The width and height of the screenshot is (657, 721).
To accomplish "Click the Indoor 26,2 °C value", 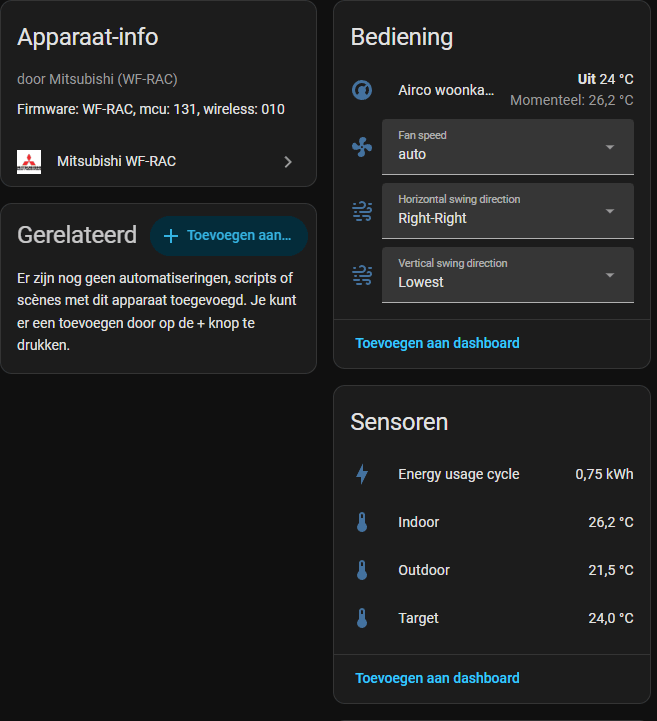I will click(x=611, y=522).
